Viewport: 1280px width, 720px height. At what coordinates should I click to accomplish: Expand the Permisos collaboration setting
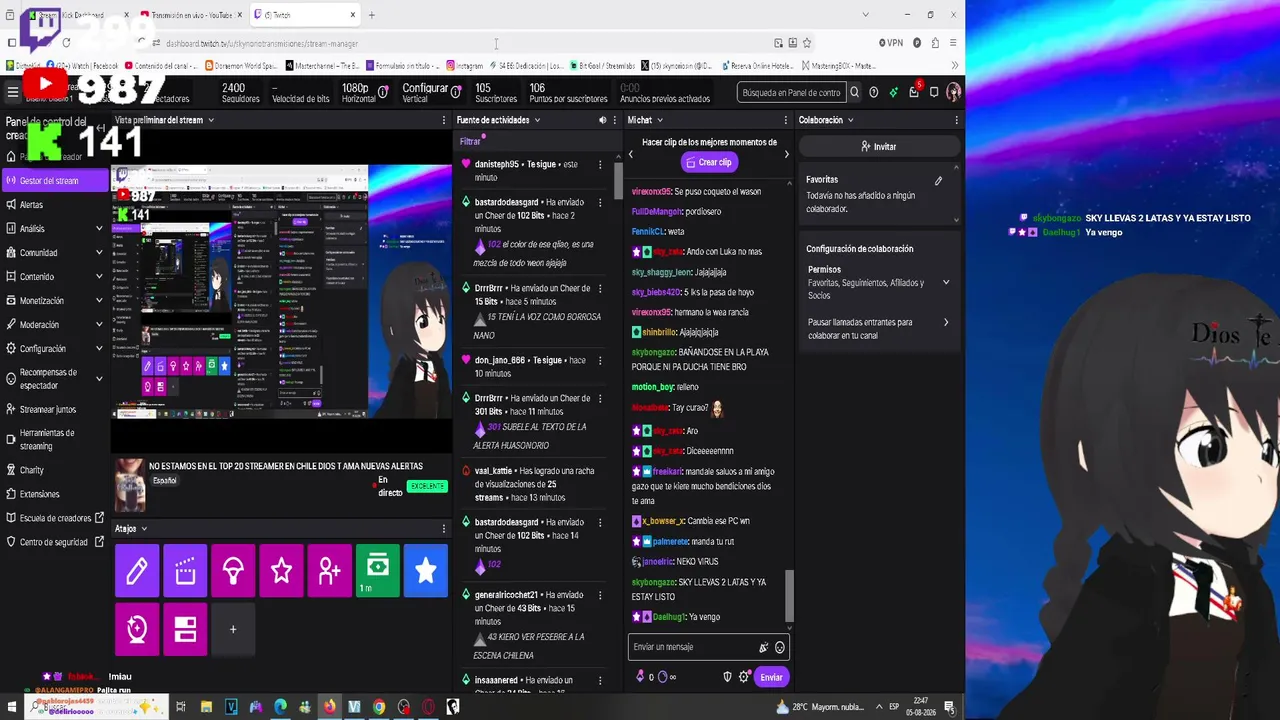[946, 283]
